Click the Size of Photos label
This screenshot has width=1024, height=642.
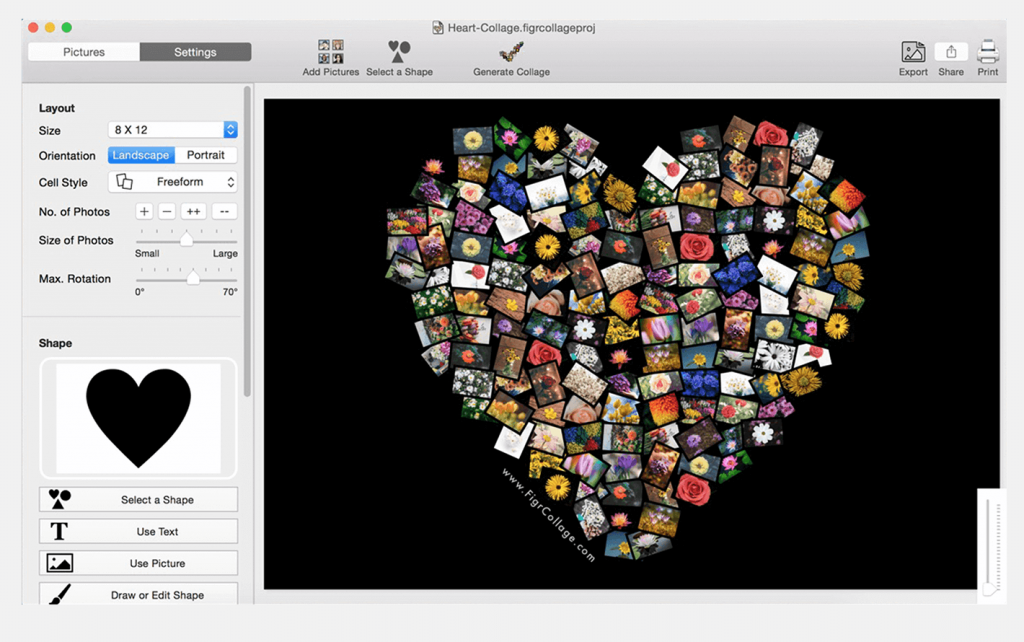click(76, 240)
